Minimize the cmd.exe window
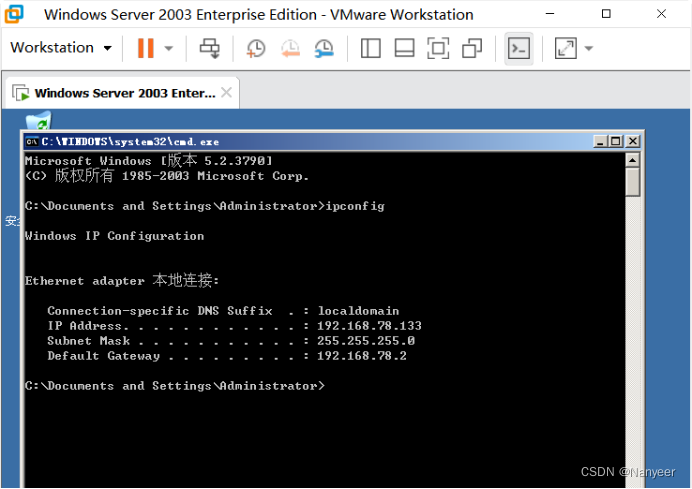This screenshot has width=692, height=489. point(600,142)
